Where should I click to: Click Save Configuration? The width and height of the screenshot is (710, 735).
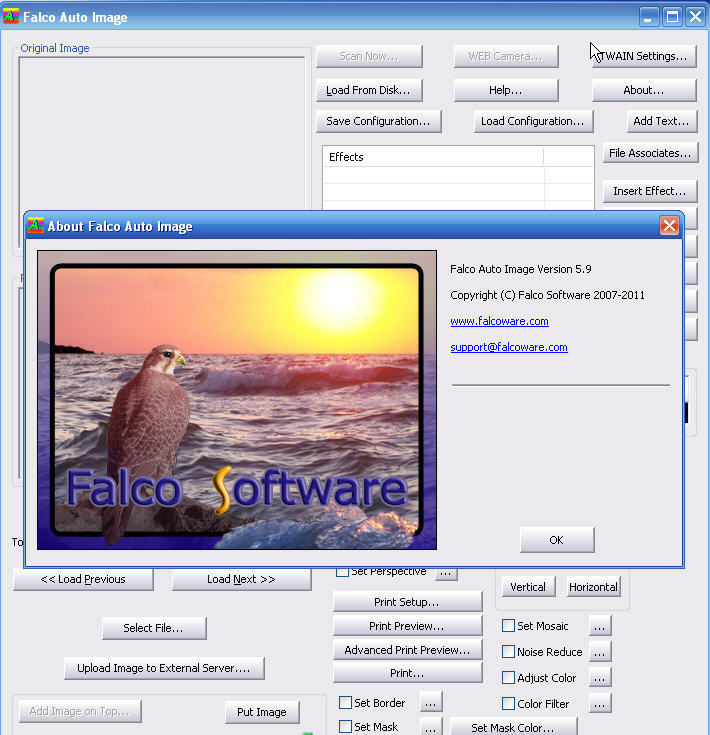(x=378, y=121)
